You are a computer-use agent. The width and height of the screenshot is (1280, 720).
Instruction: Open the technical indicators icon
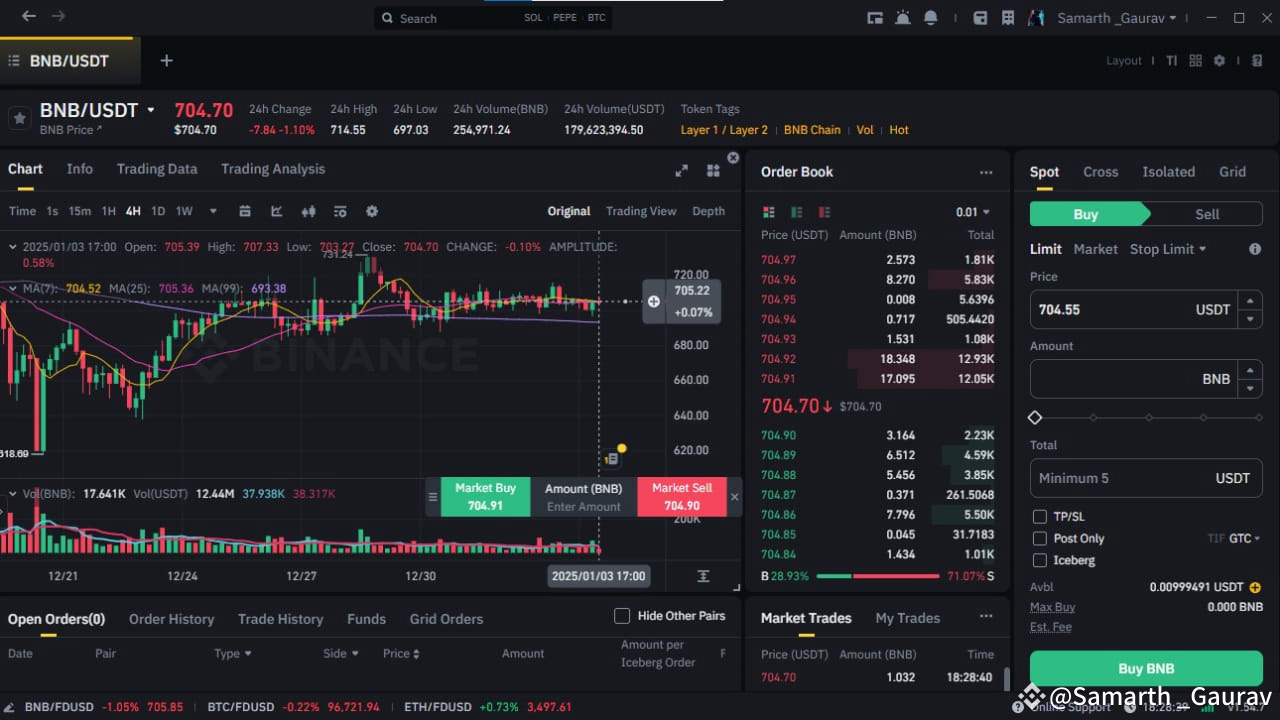(340, 211)
